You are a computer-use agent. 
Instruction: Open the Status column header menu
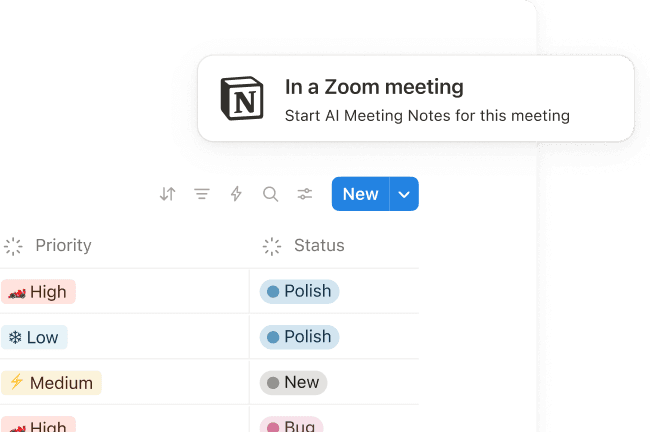(318, 246)
